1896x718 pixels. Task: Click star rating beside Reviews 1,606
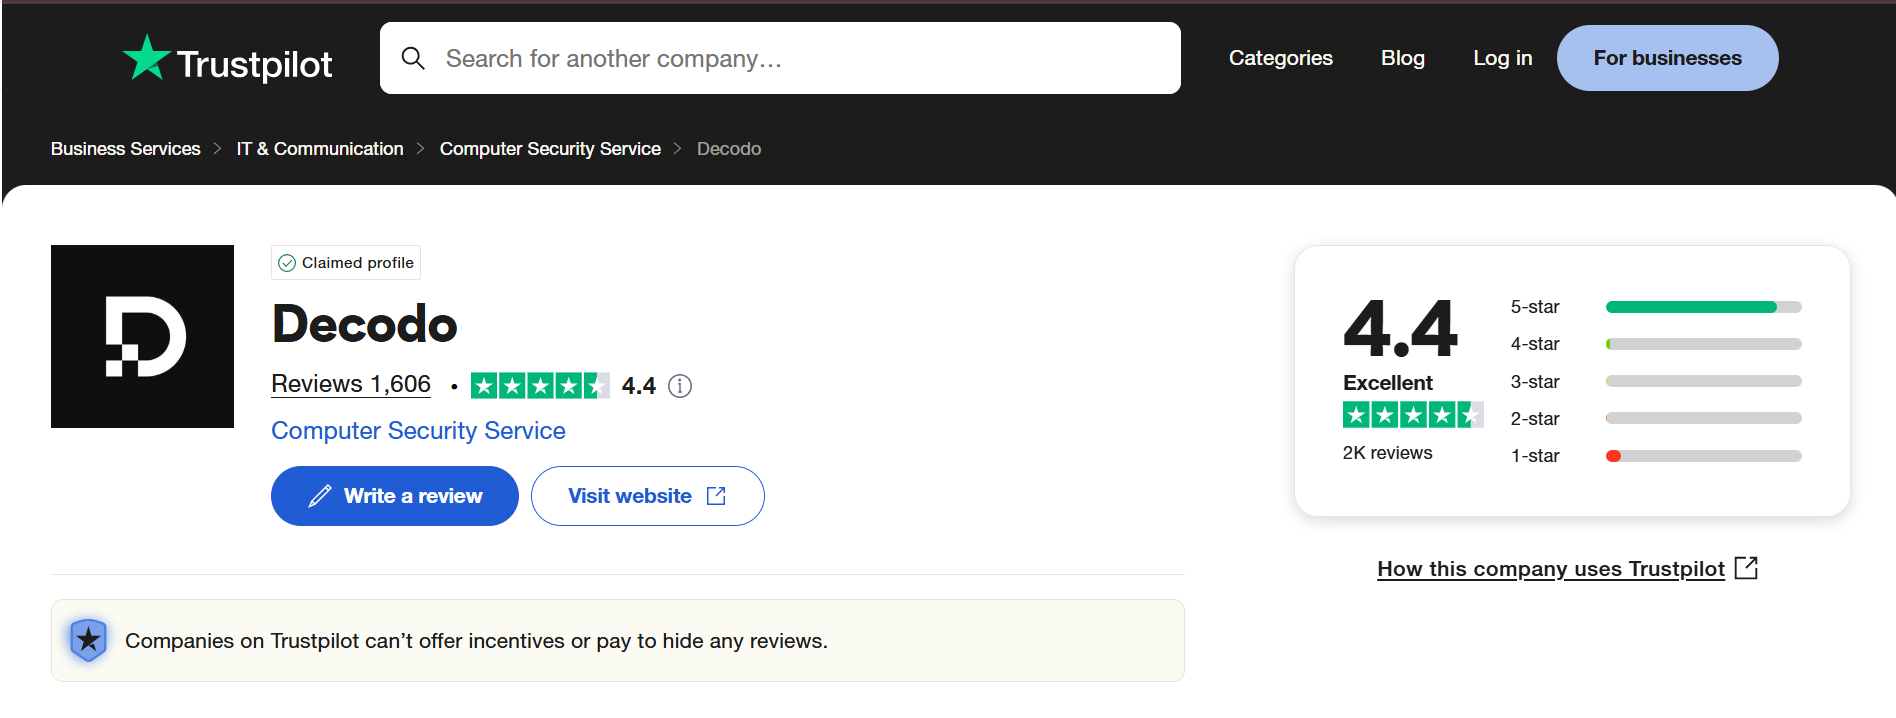click(540, 386)
